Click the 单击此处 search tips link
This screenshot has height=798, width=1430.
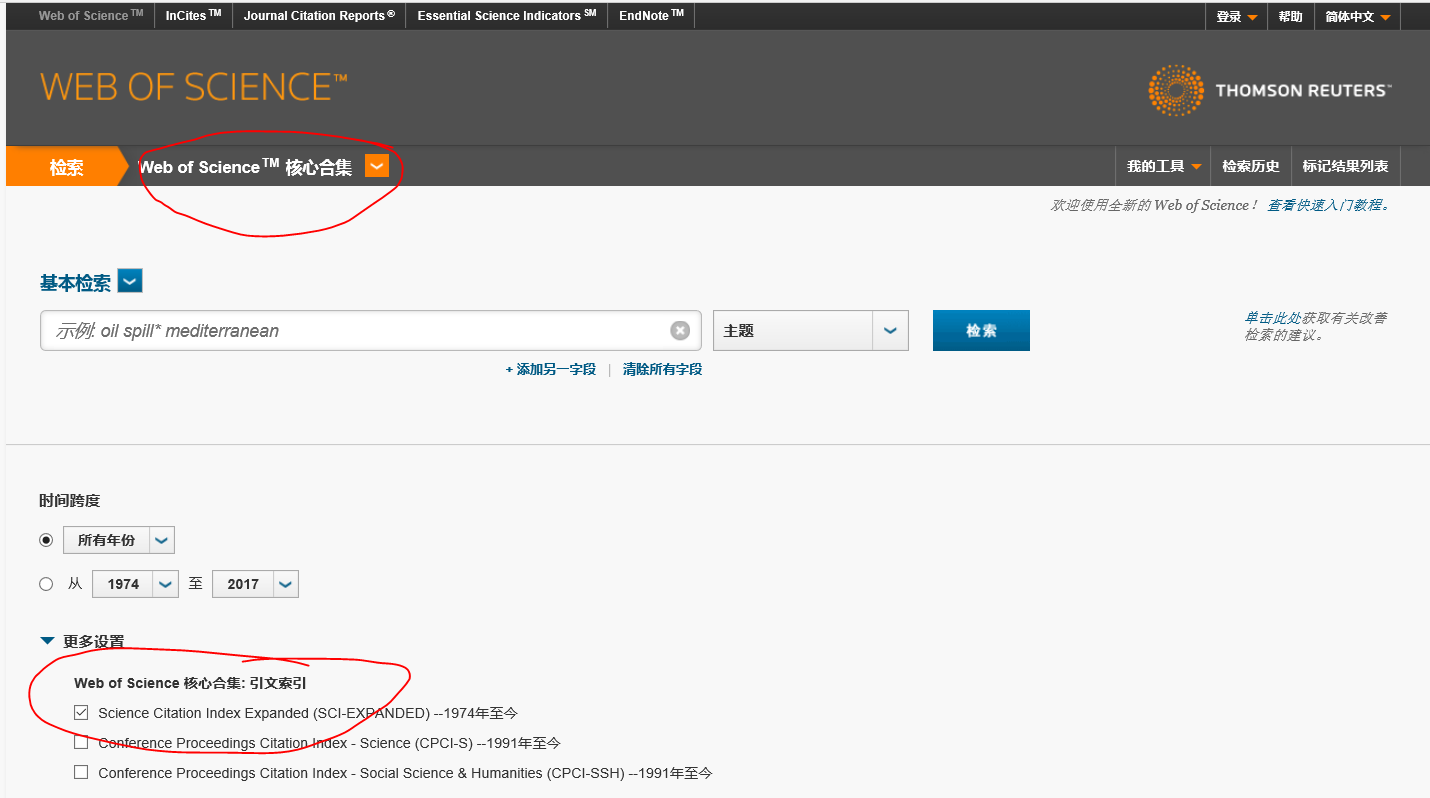pyautogui.click(x=1272, y=318)
